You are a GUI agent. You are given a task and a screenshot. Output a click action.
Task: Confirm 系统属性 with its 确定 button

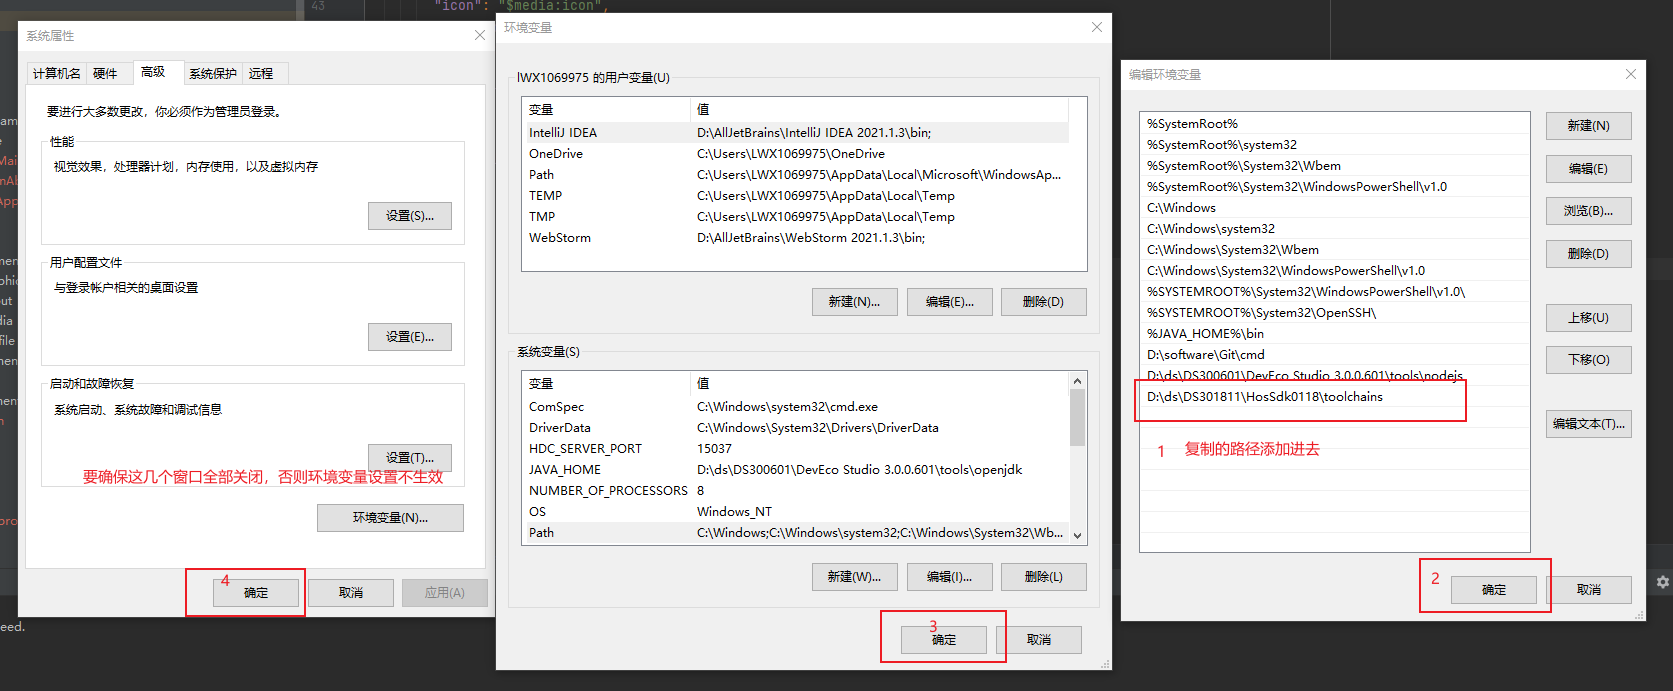(256, 593)
